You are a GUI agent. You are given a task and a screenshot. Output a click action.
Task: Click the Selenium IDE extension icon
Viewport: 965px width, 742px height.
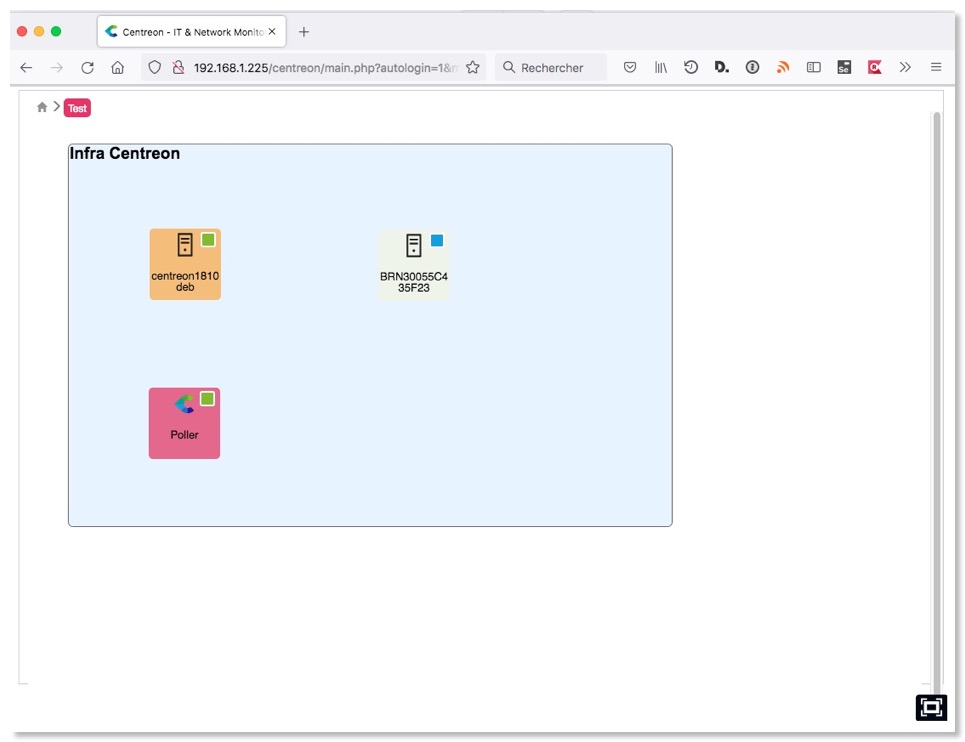(x=844, y=67)
